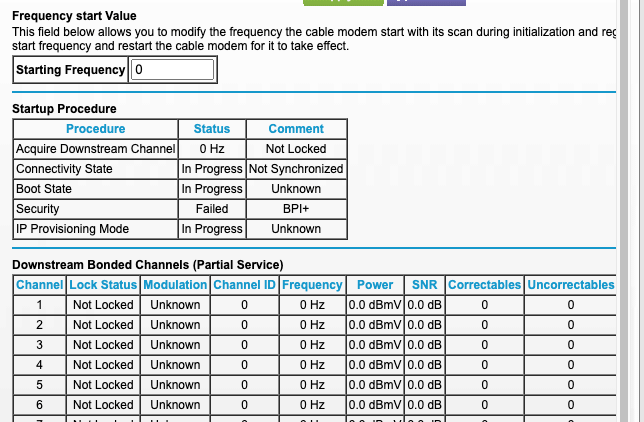Click '0.0 dBmV' power in channel 6 row
The width and height of the screenshot is (644, 422).
tap(375, 405)
